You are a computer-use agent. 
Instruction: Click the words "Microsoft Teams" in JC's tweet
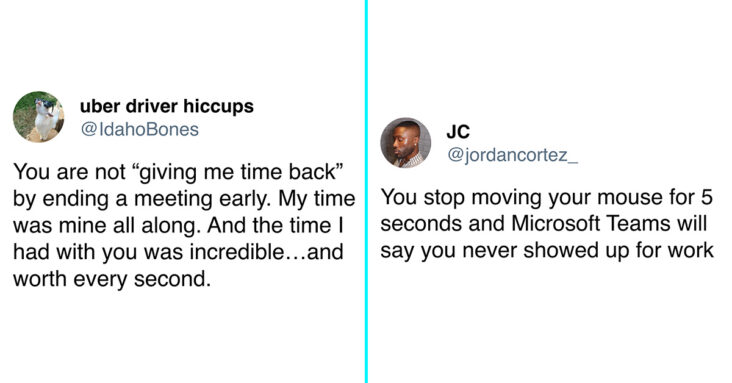(x=581, y=223)
